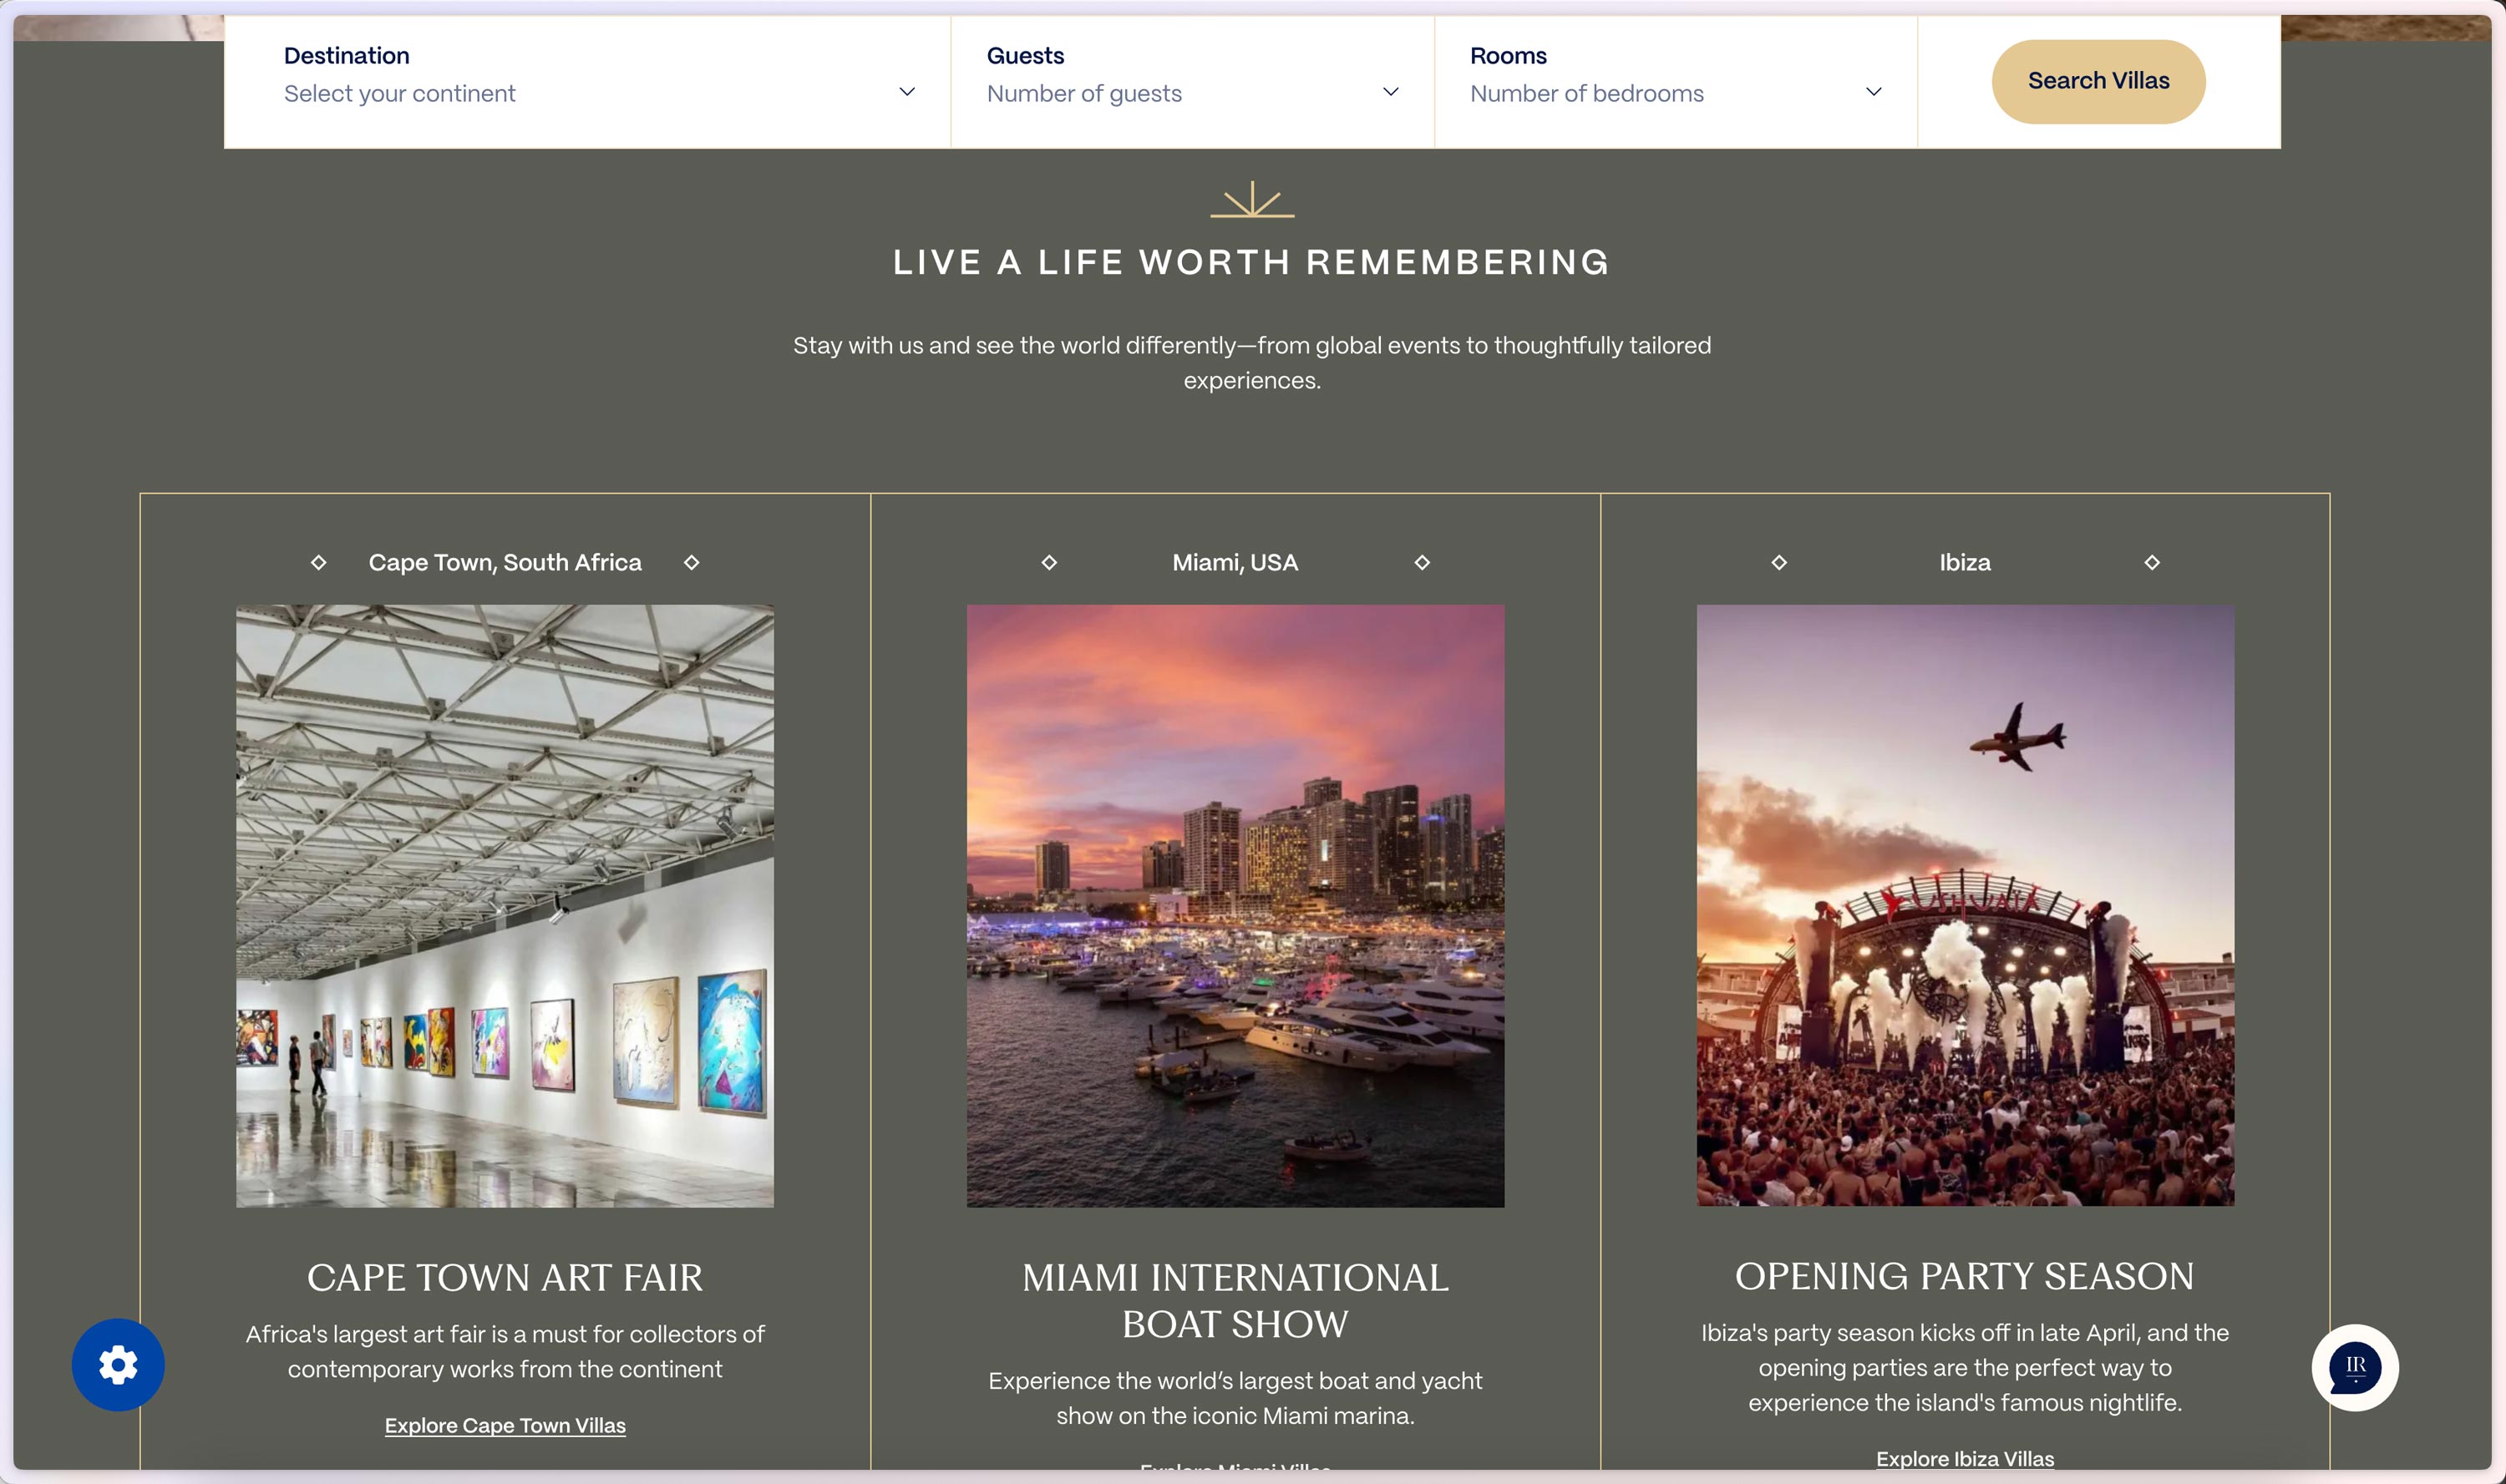Open the IR chat widget icon
The width and height of the screenshot is (2506, 1484).
click(2354, 1367)
